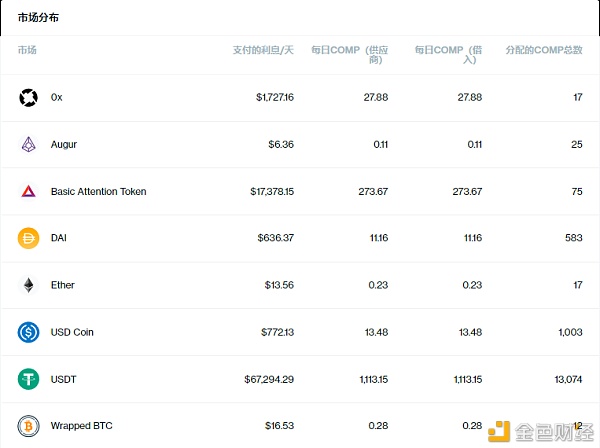Click the 分配的COMP总数 column header
The height and width of the screenshot is (448, 600).
click(x=544, y=50)
